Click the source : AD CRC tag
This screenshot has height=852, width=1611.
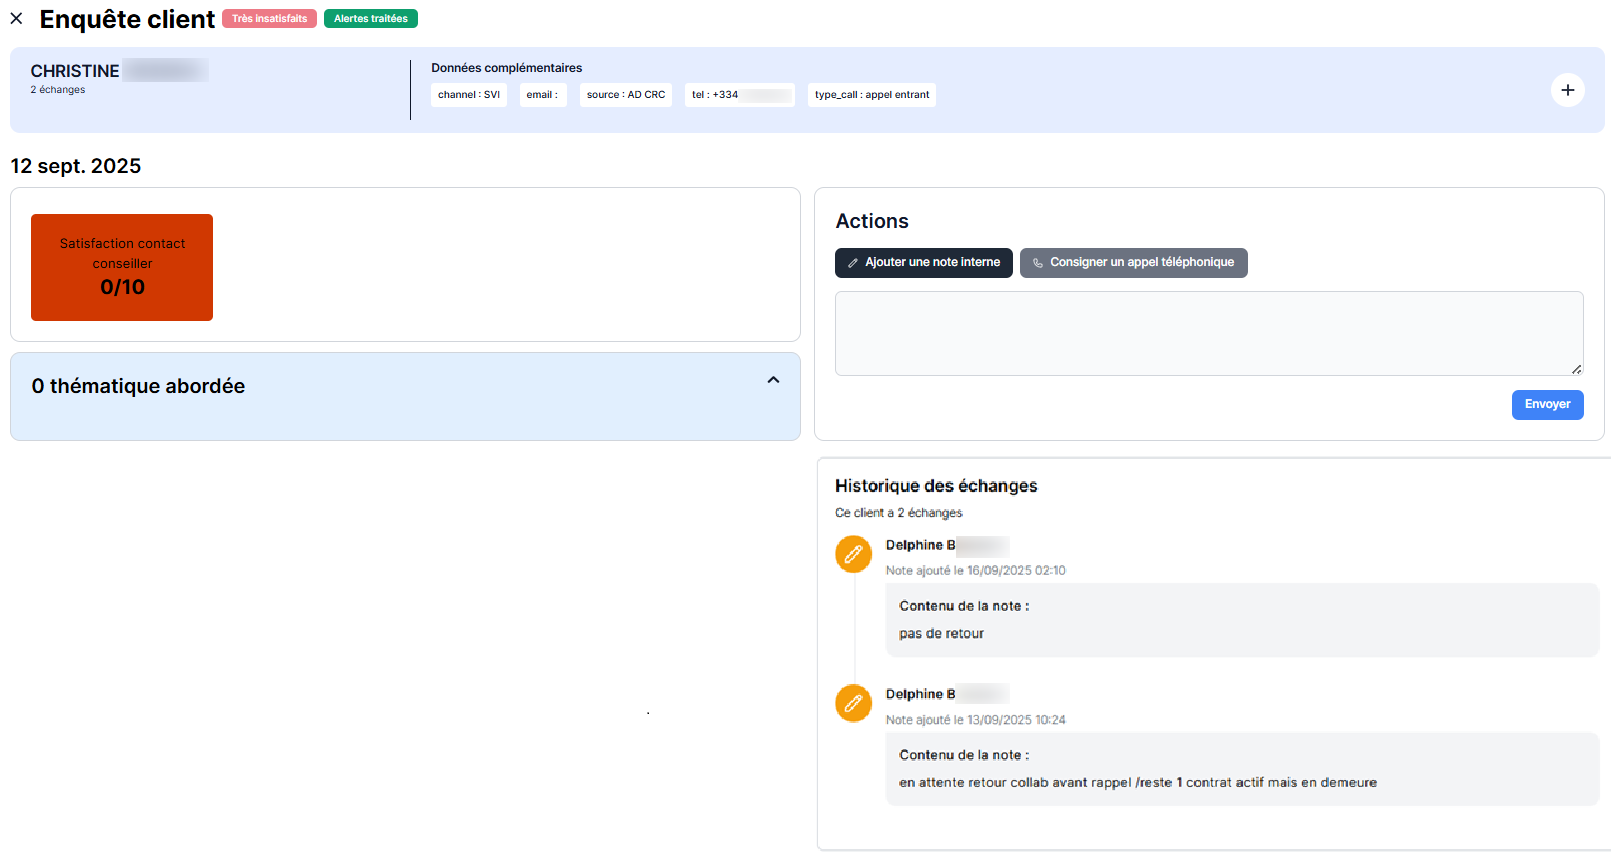tap(625, 95)
